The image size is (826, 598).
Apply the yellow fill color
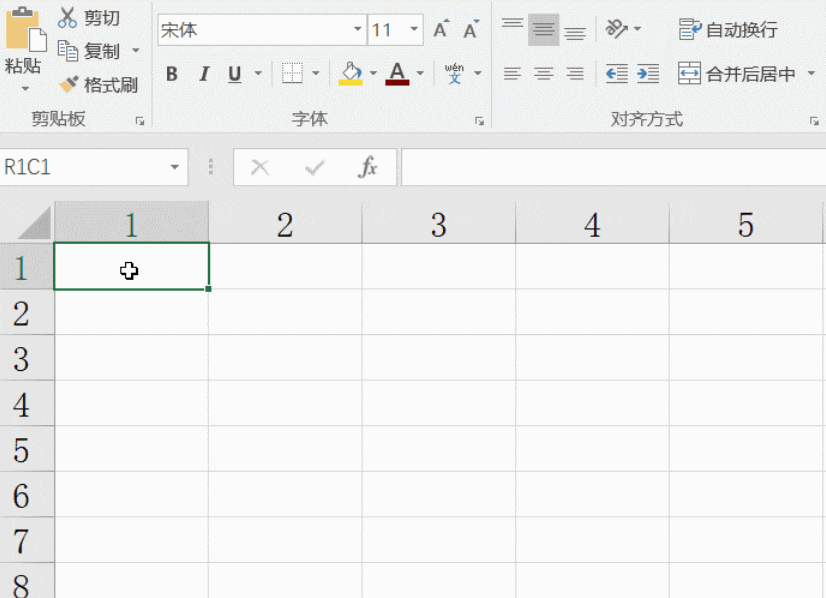click(x=350, y=74)
